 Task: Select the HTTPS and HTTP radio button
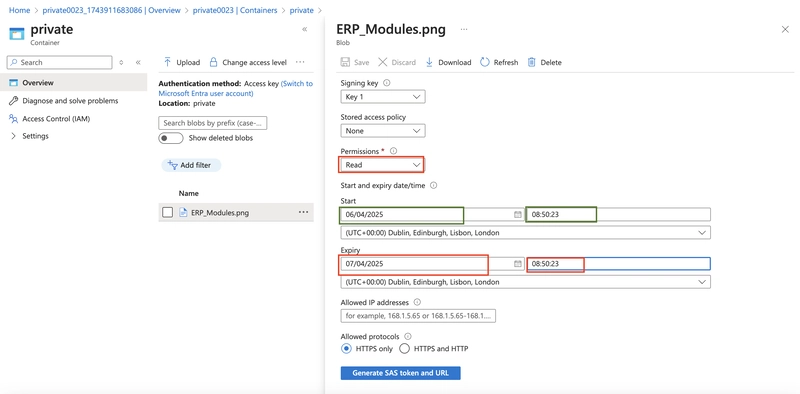click(405, 349)
